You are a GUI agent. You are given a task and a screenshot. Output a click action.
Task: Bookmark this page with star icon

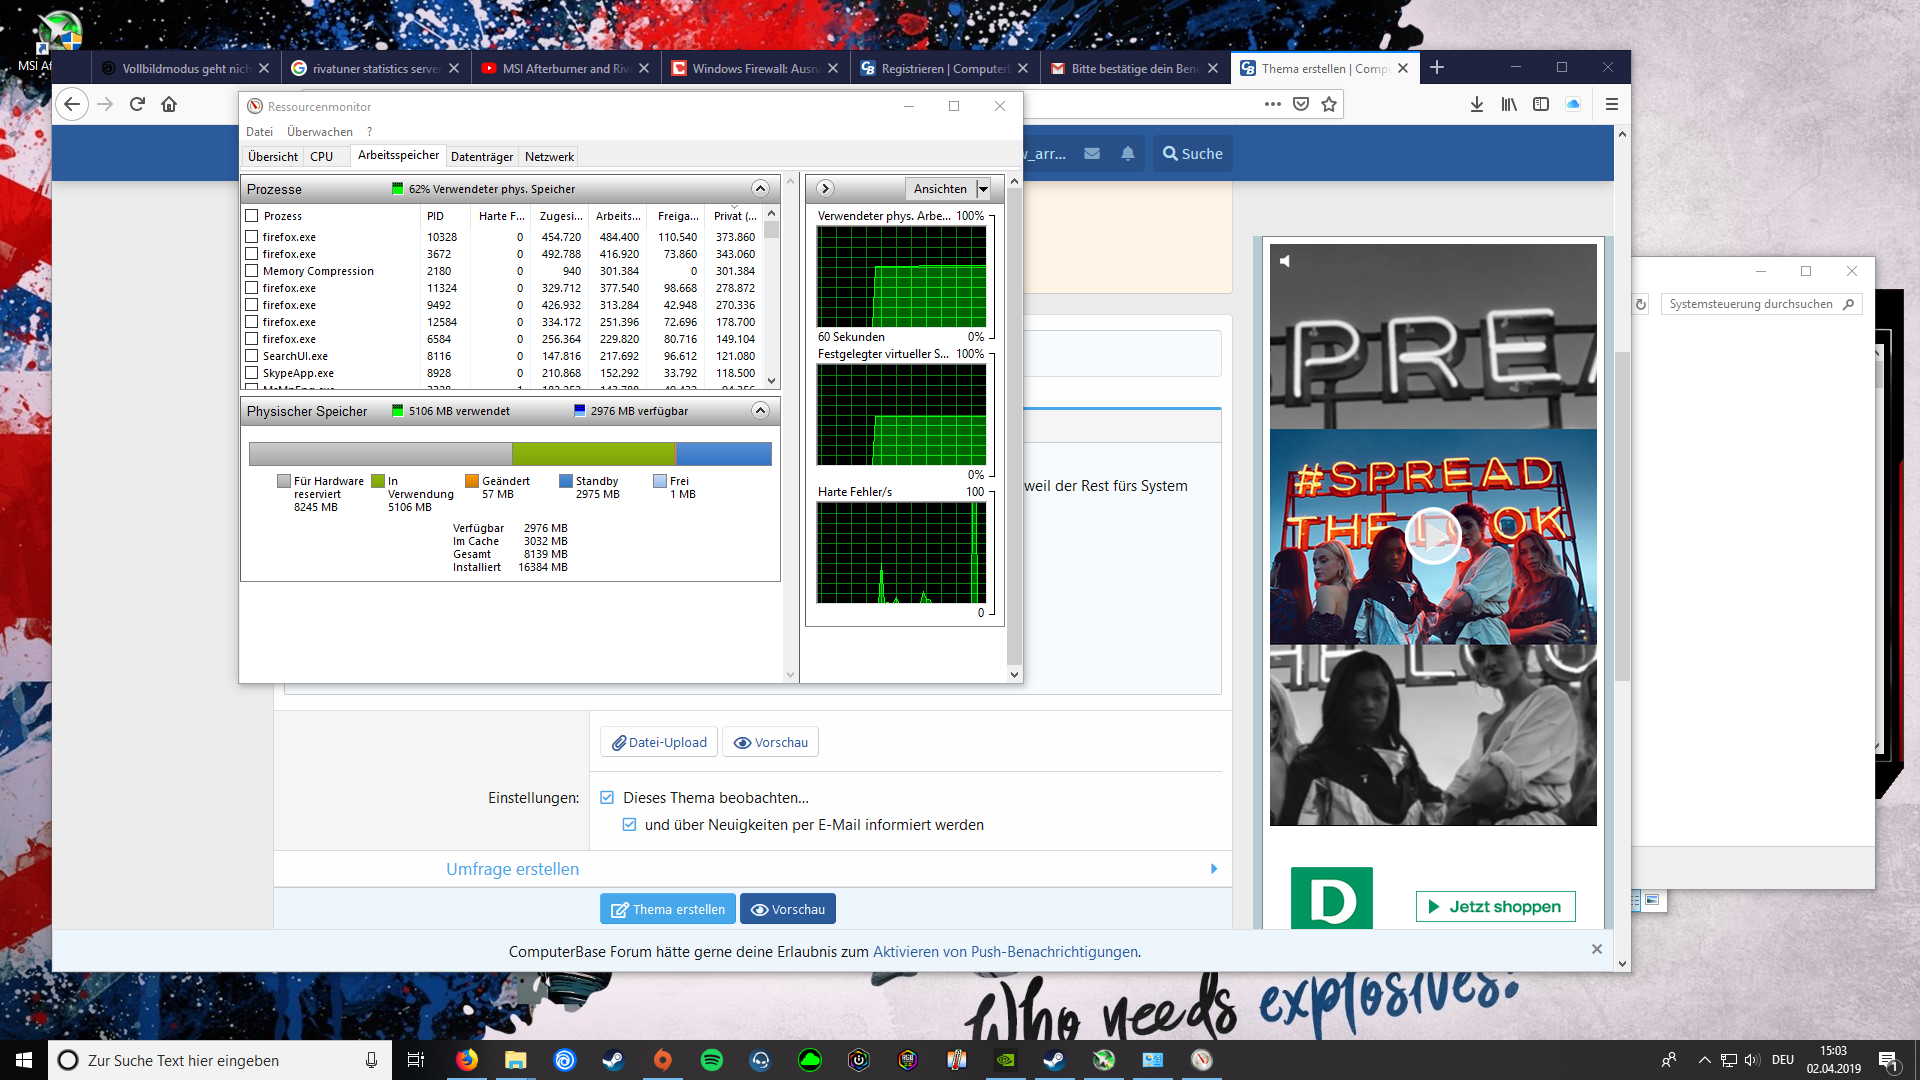(x=1329, y=104)
